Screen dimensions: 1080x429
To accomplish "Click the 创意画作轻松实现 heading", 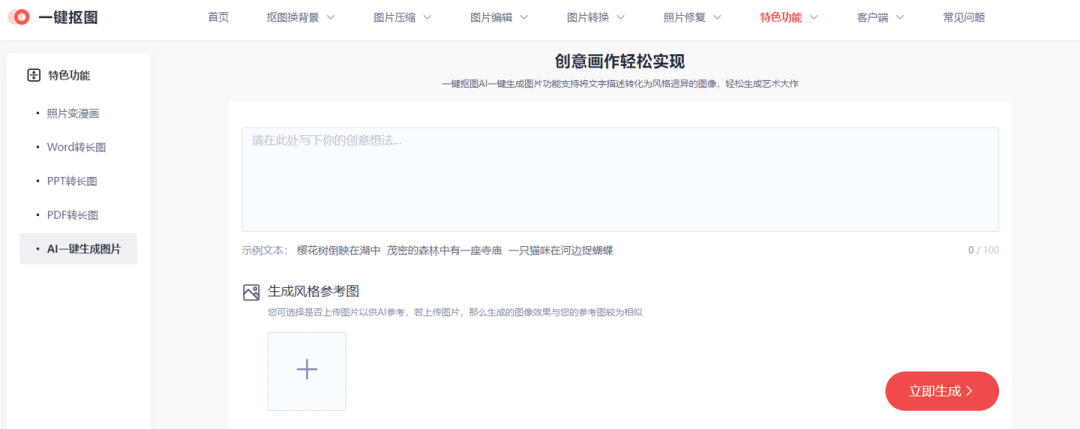I will pyautogui.click(x=620, y=62).
